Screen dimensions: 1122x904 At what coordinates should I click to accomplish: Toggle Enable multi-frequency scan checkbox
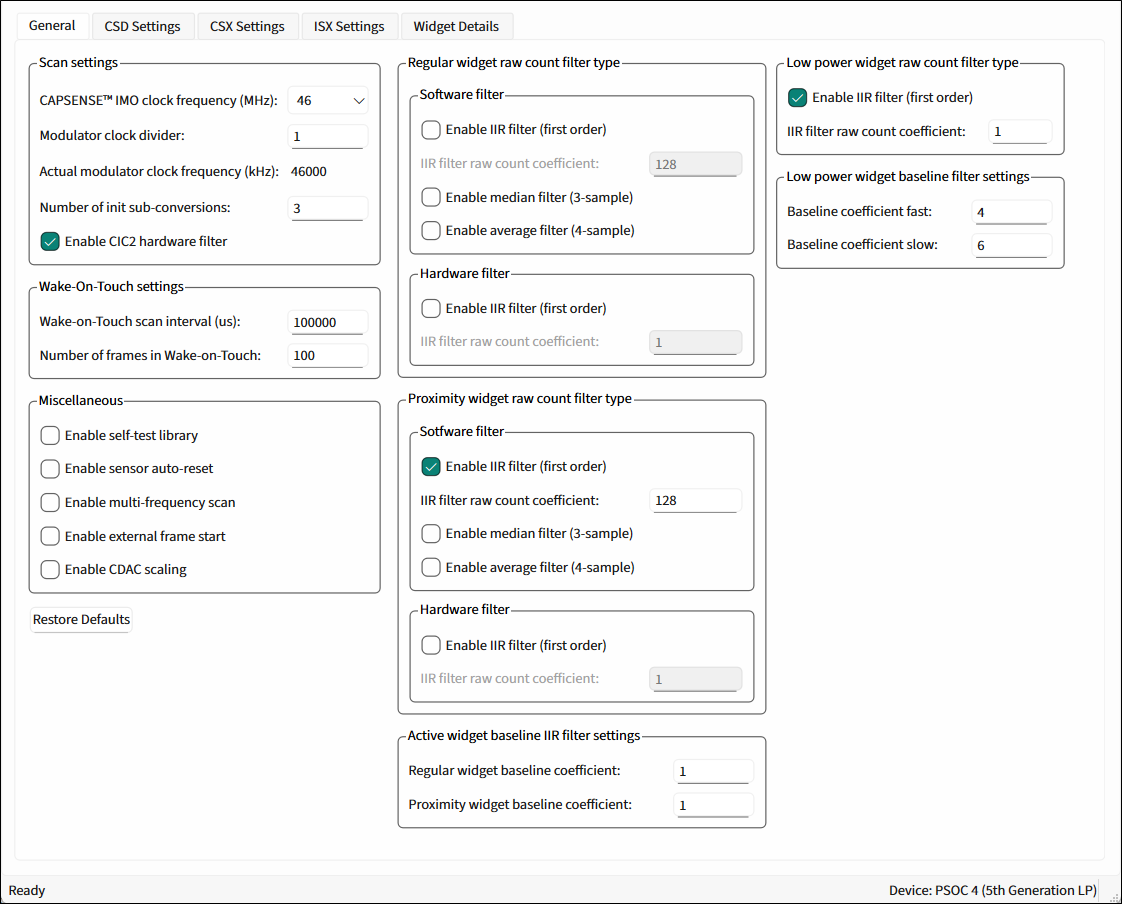pos(50,503)
